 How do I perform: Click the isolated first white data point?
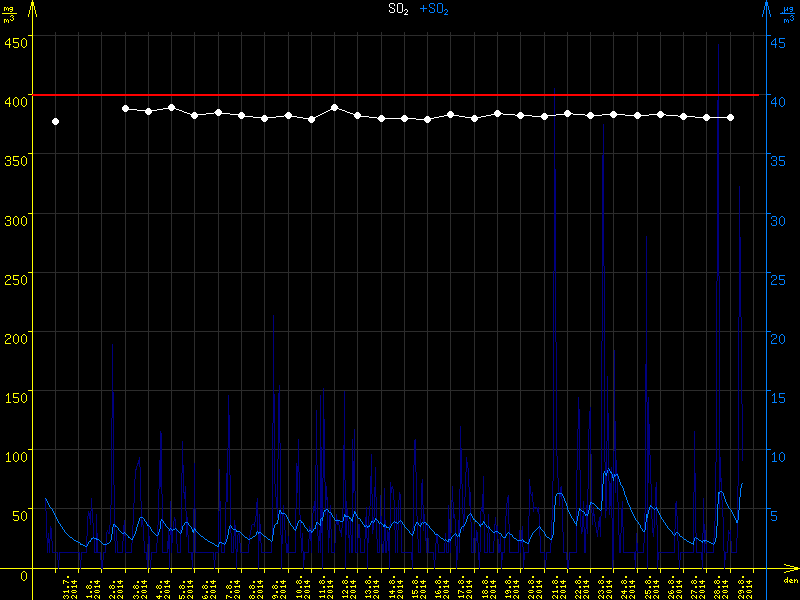click(x=55, y=121)
